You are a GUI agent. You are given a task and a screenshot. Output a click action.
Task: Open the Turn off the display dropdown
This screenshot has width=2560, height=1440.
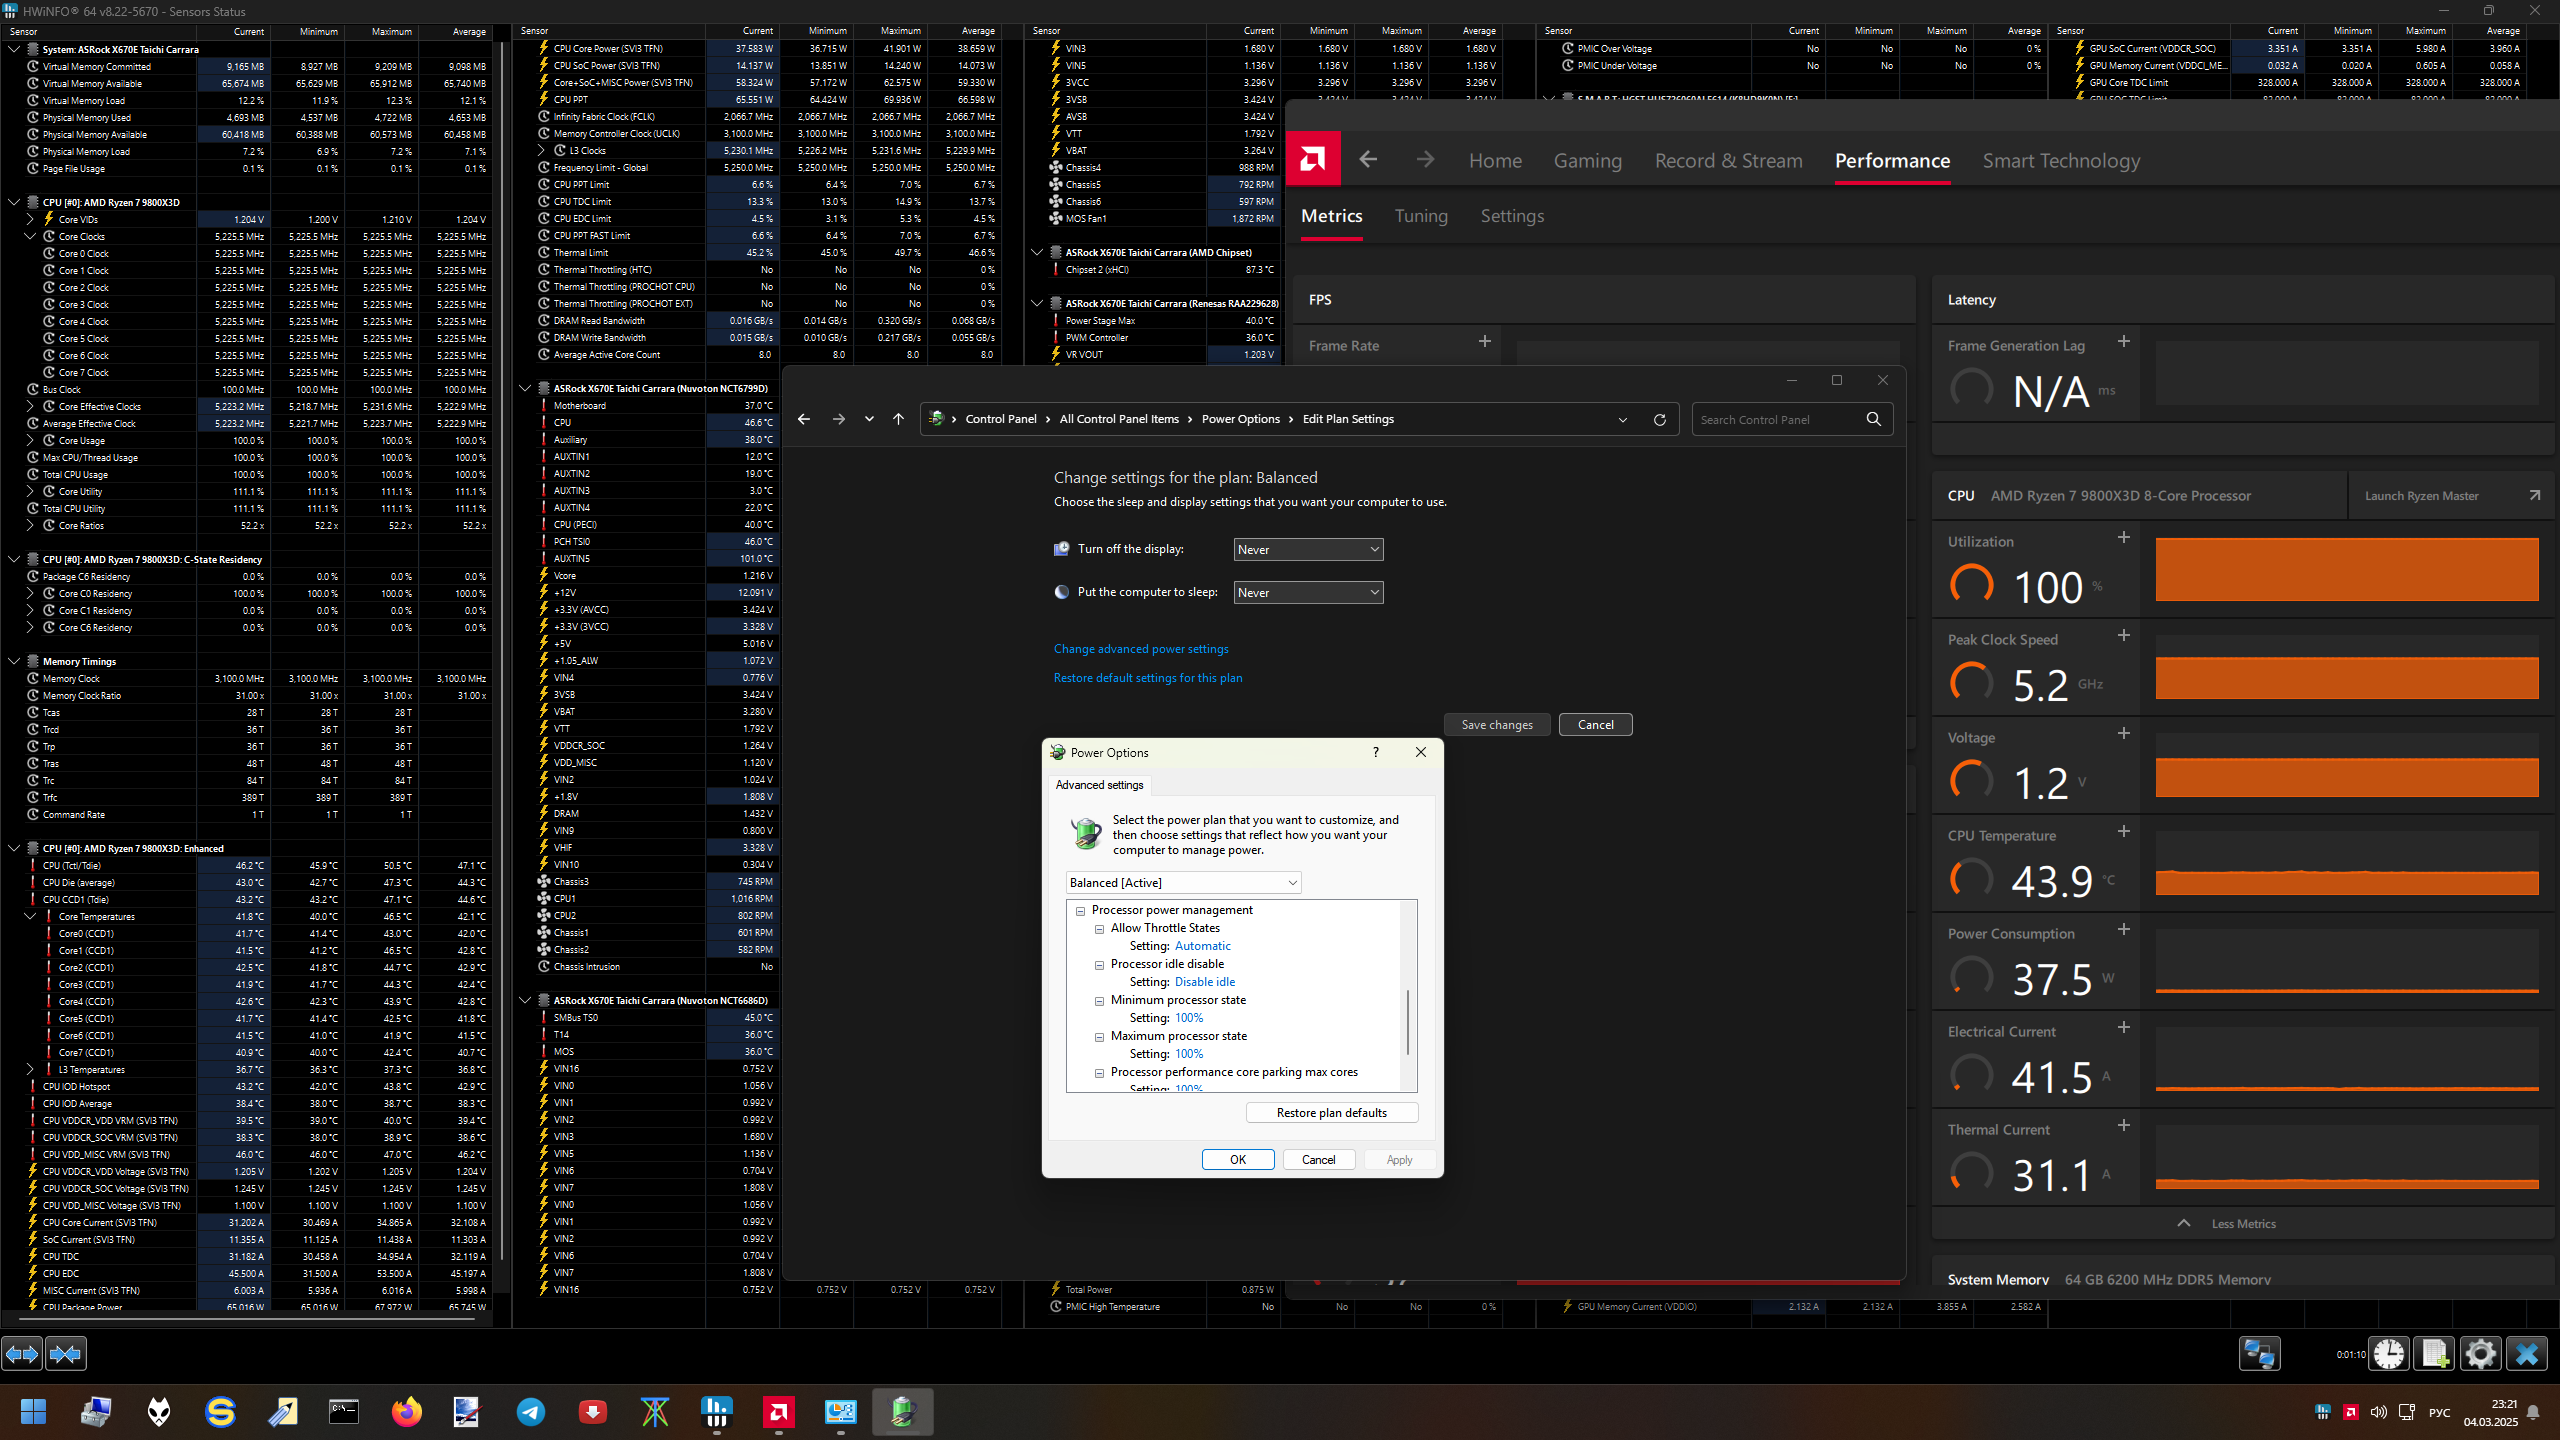pos(1308,550)
